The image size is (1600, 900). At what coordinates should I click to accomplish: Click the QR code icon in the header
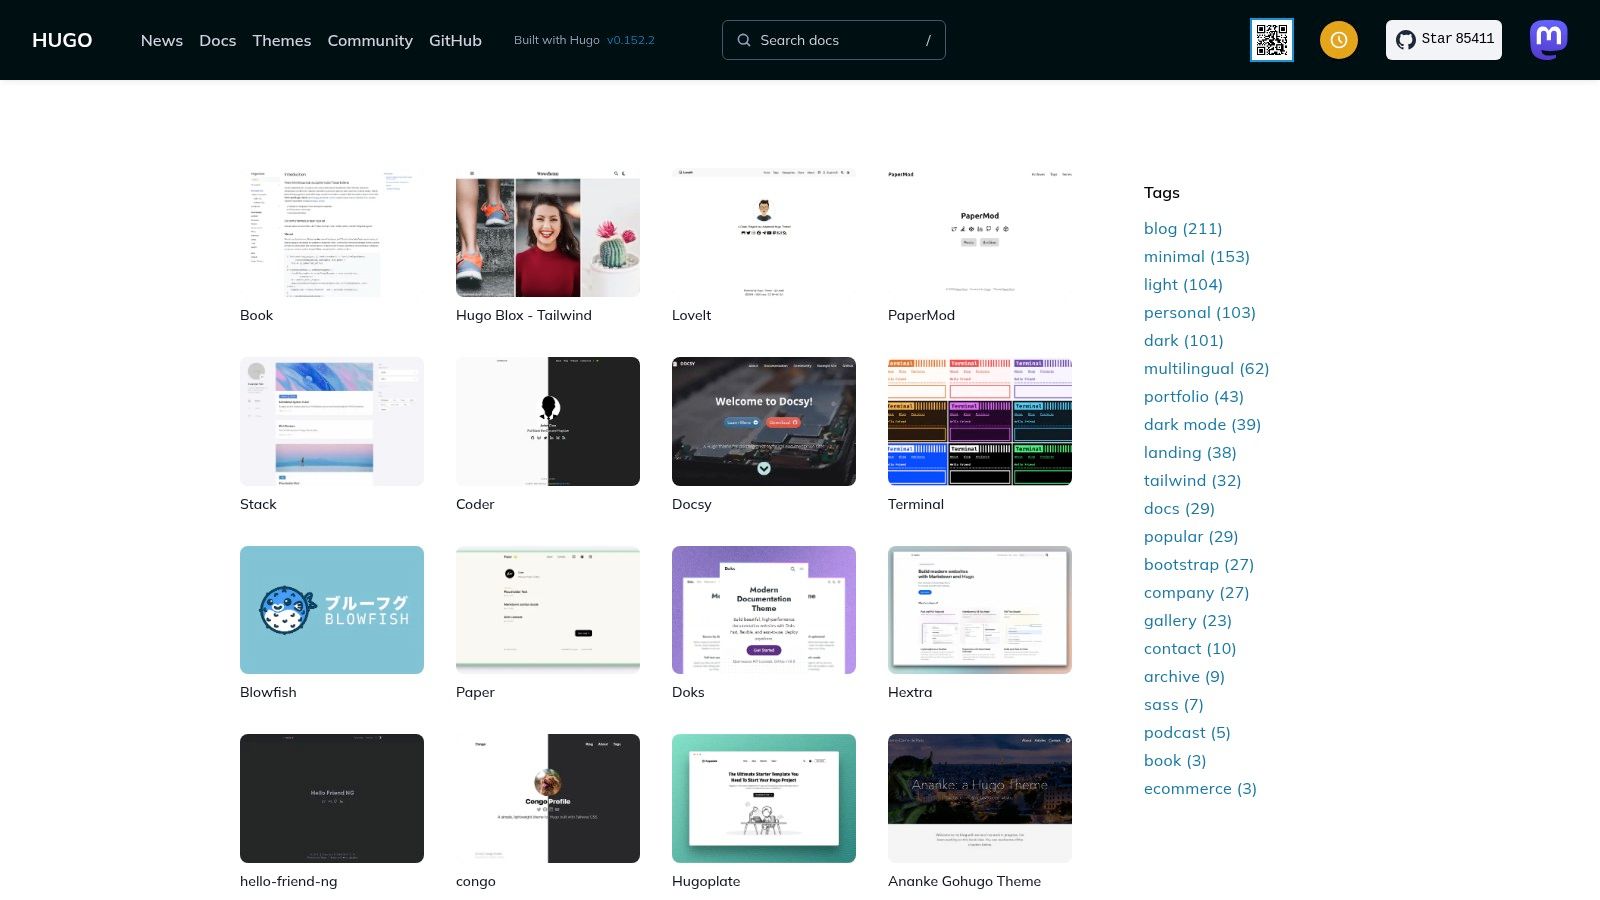pyautogui.click(x=1272, y=40)
